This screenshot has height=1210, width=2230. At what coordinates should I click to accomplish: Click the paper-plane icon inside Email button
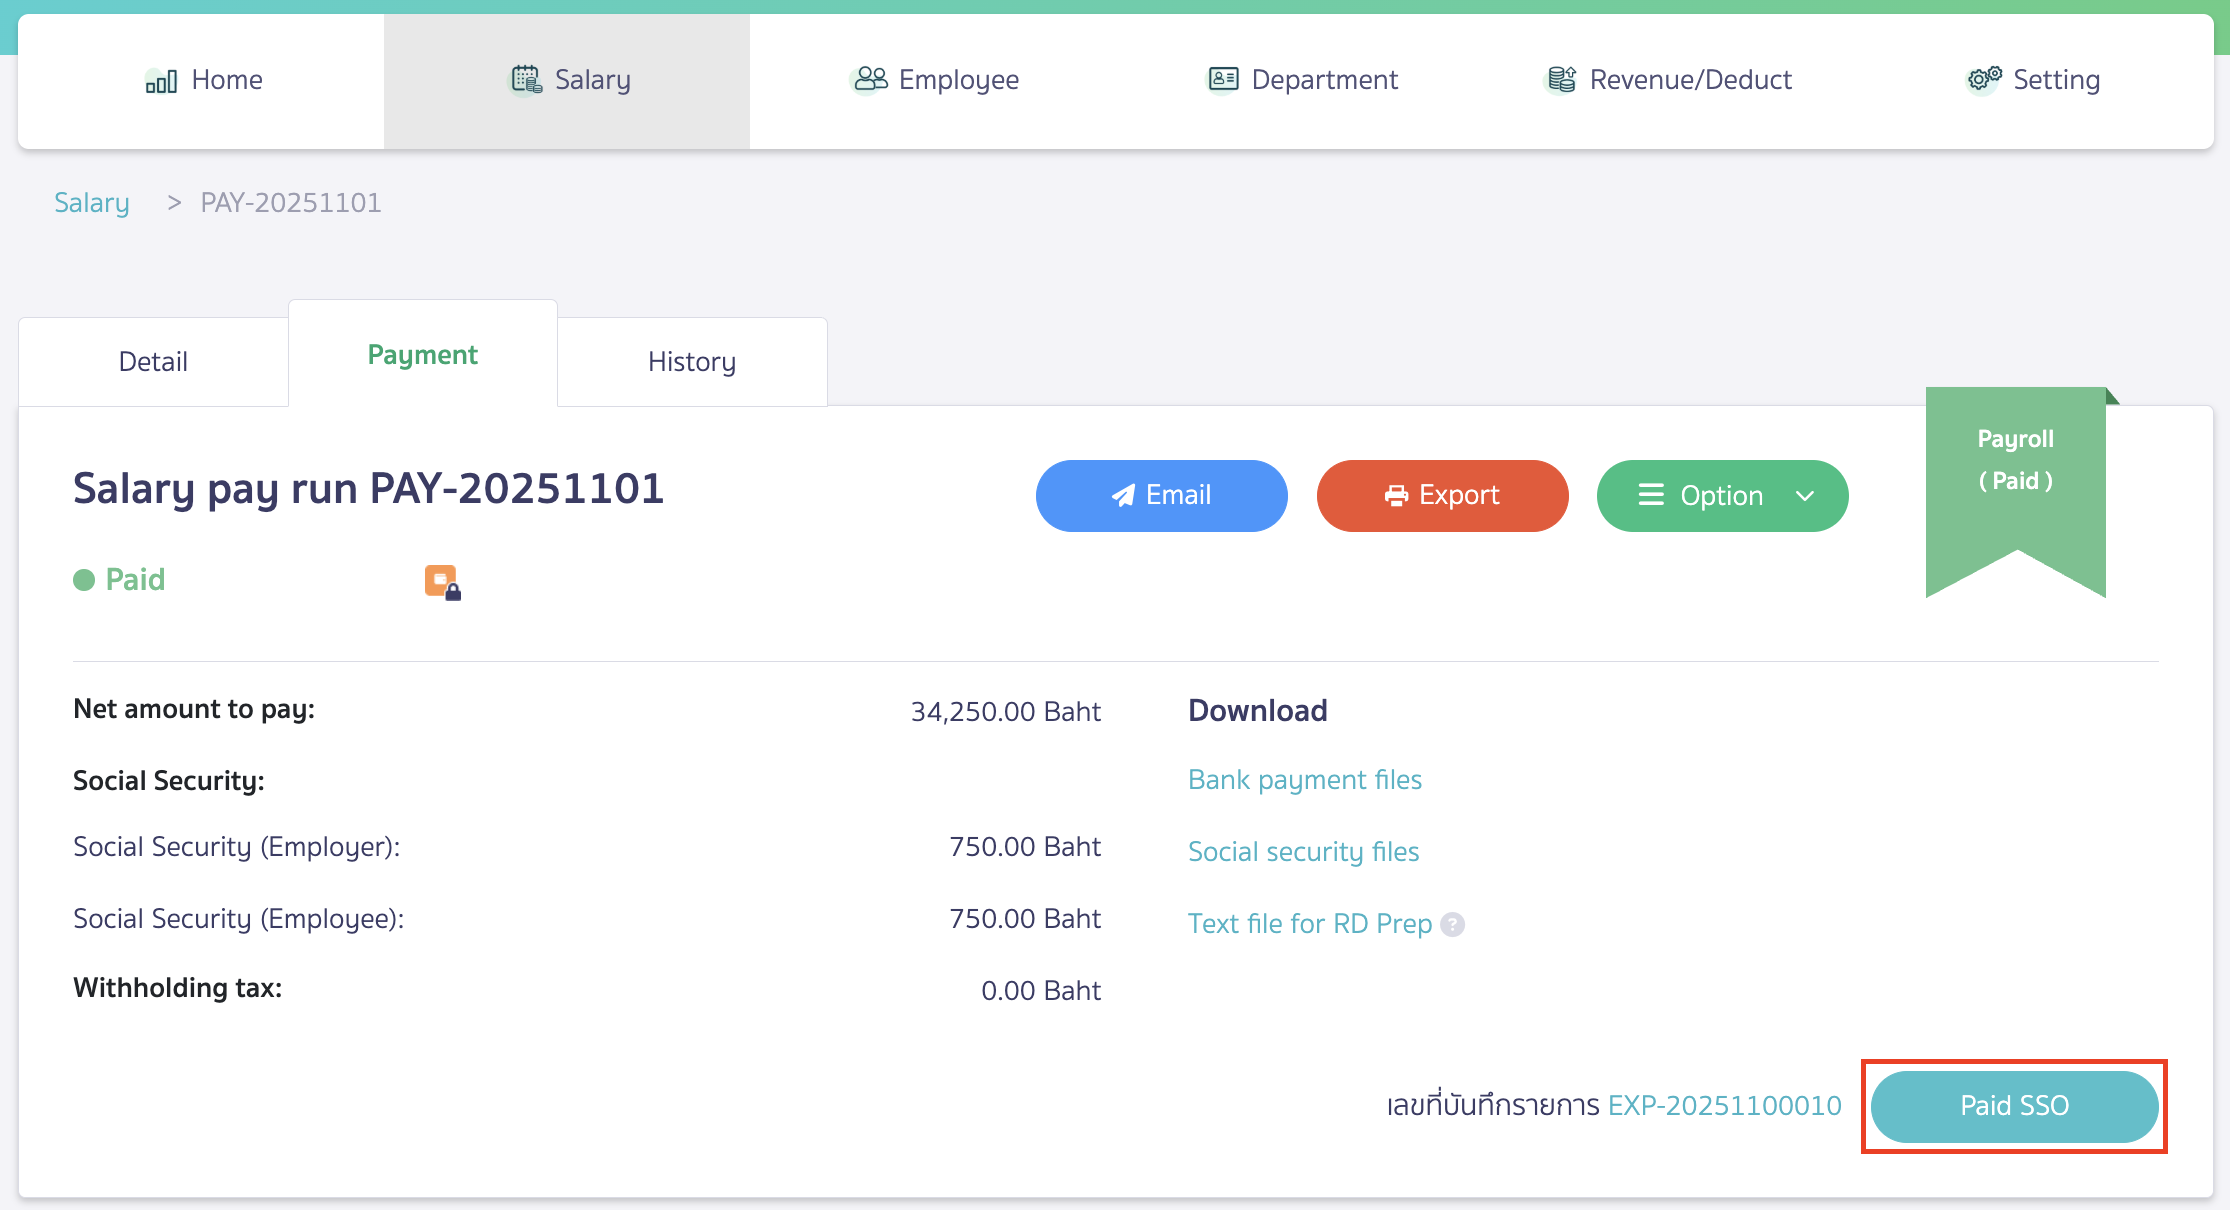1121,495
